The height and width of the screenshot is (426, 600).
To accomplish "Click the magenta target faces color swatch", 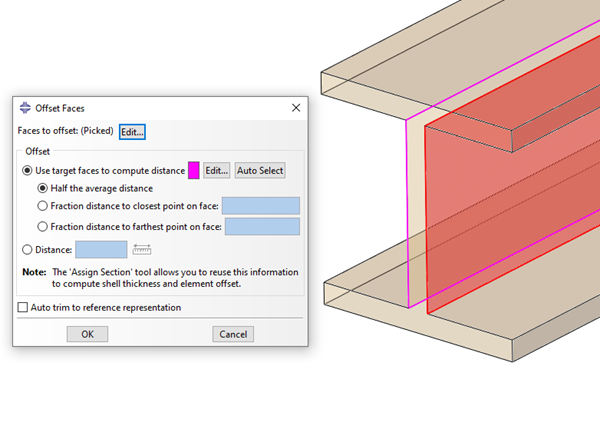I will click(x=194, y=171).
